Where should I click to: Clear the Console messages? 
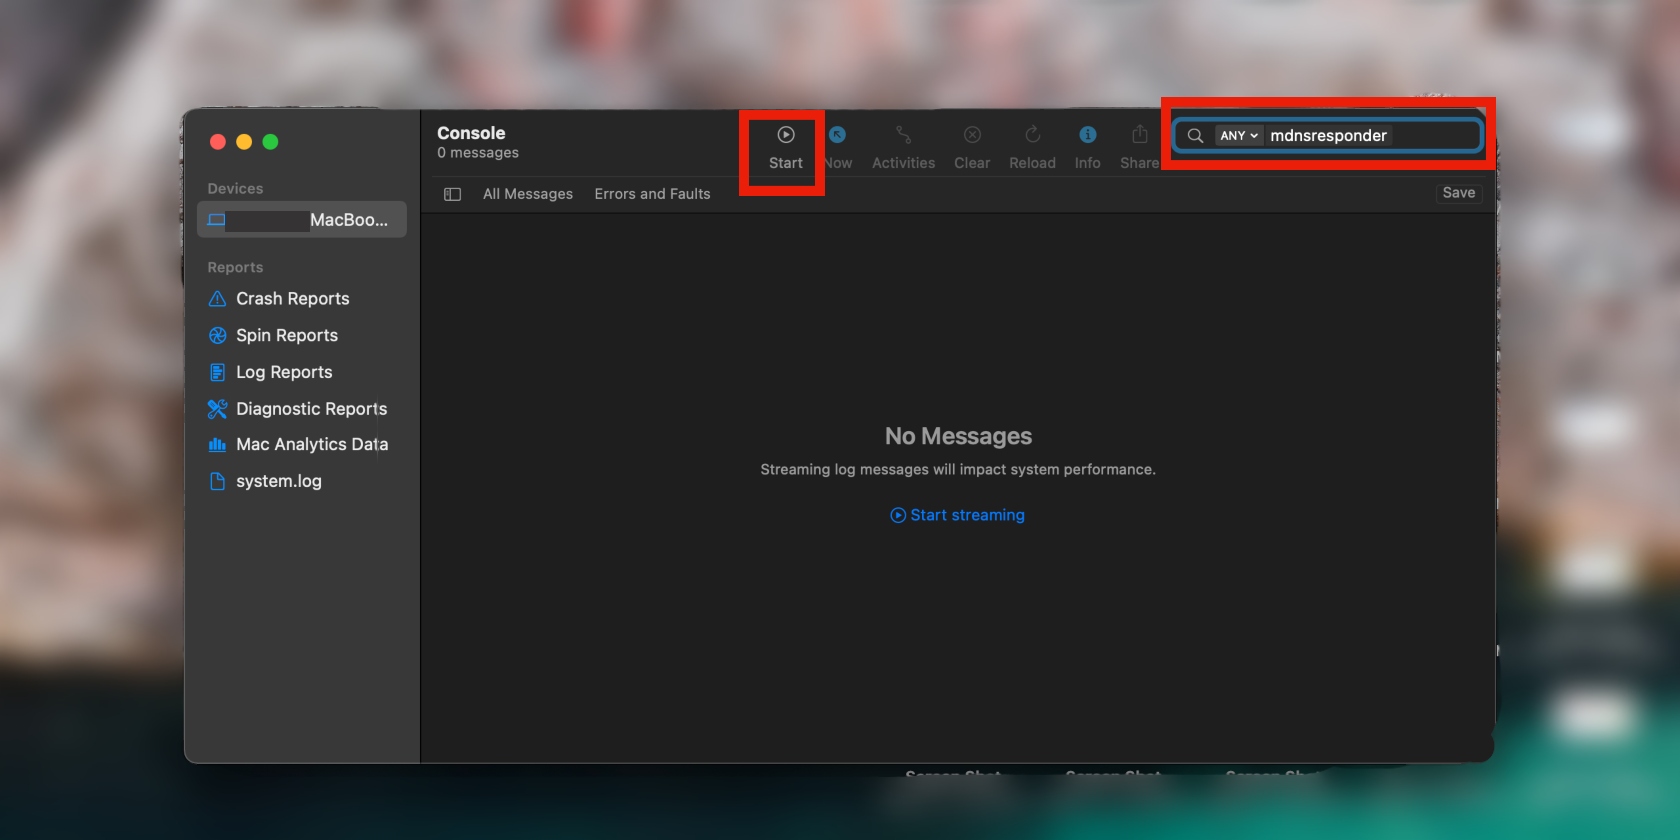click(972, 147)
